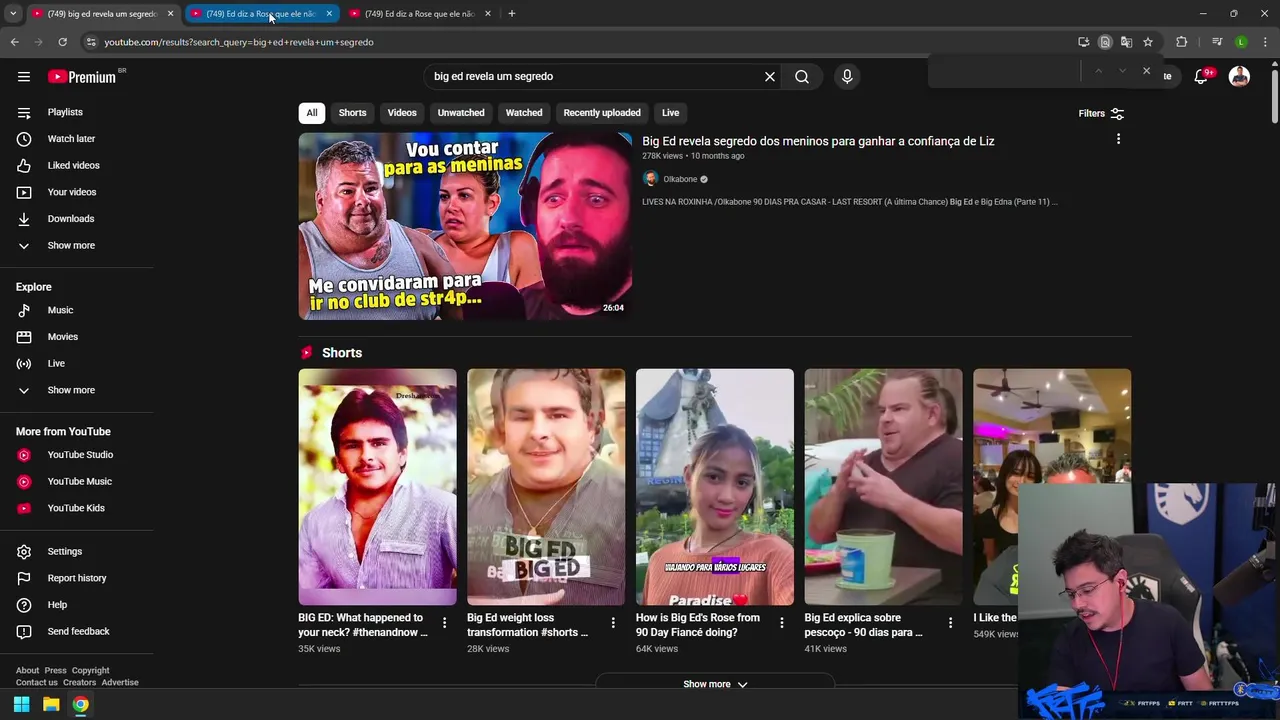Open Windows Start menu
Viewport: 1280px width, 720px height.
tap(21, 704)
